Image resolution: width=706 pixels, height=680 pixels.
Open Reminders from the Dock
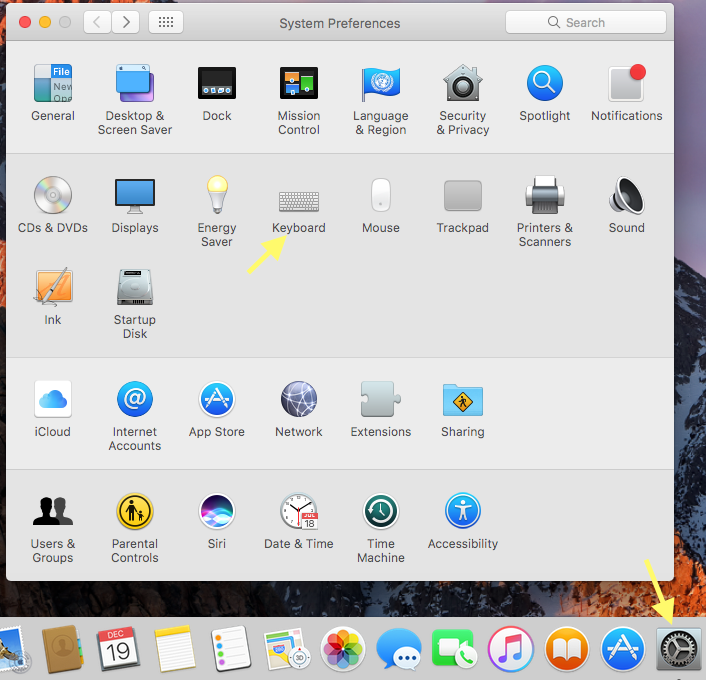coord(231,649)
